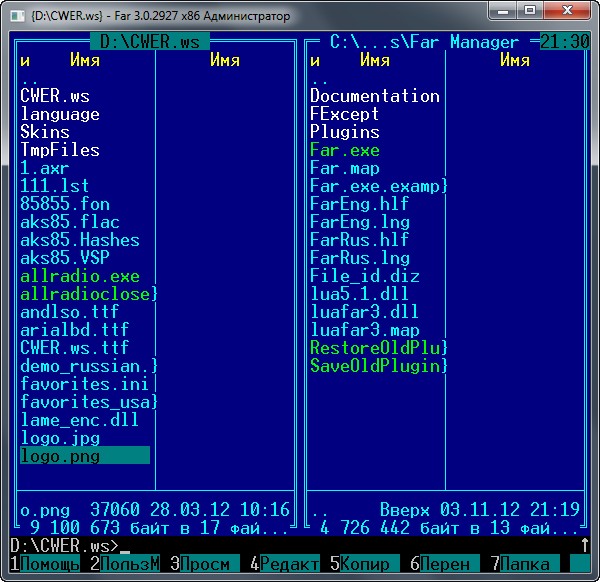The image size is (600, 582).
Task: Select the Plugins folder
Action: coord(344,132)
